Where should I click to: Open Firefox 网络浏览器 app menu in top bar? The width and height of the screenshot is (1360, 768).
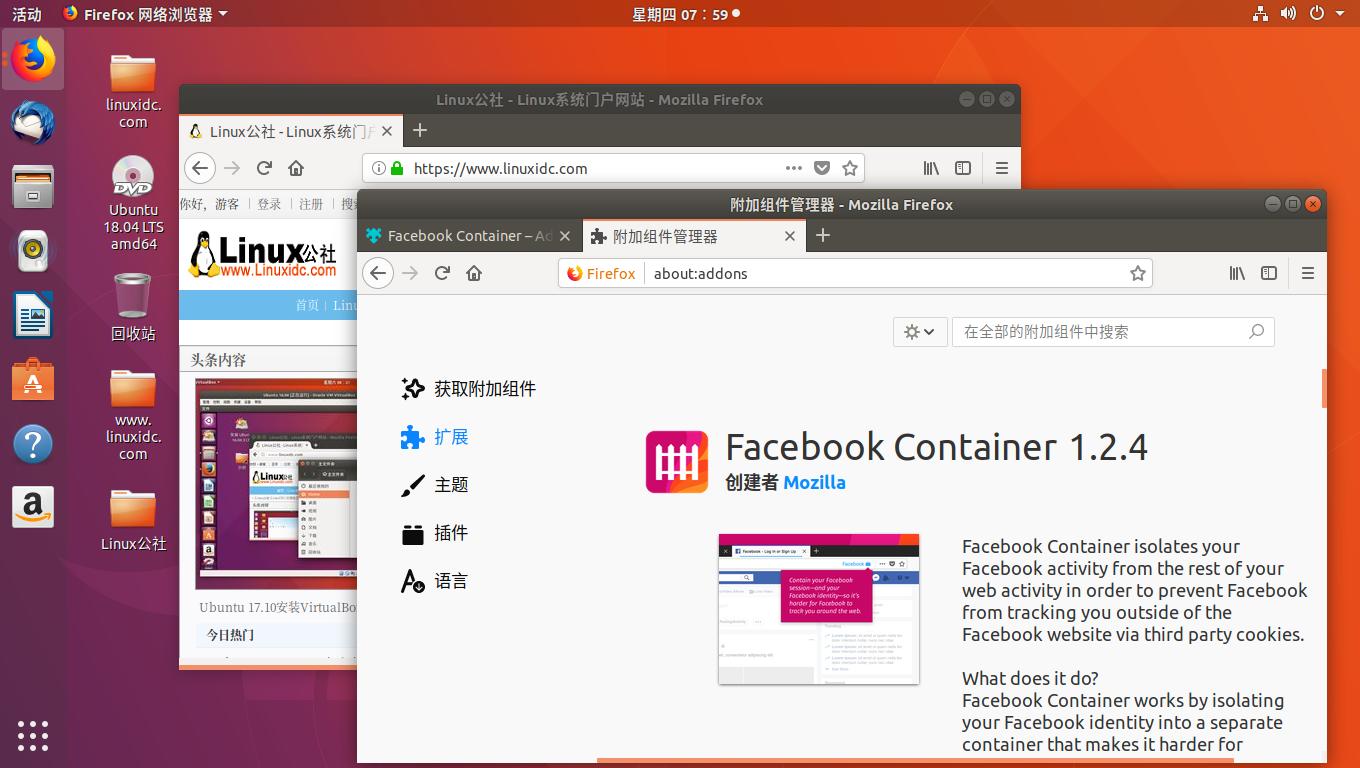[x=144, y=14]
